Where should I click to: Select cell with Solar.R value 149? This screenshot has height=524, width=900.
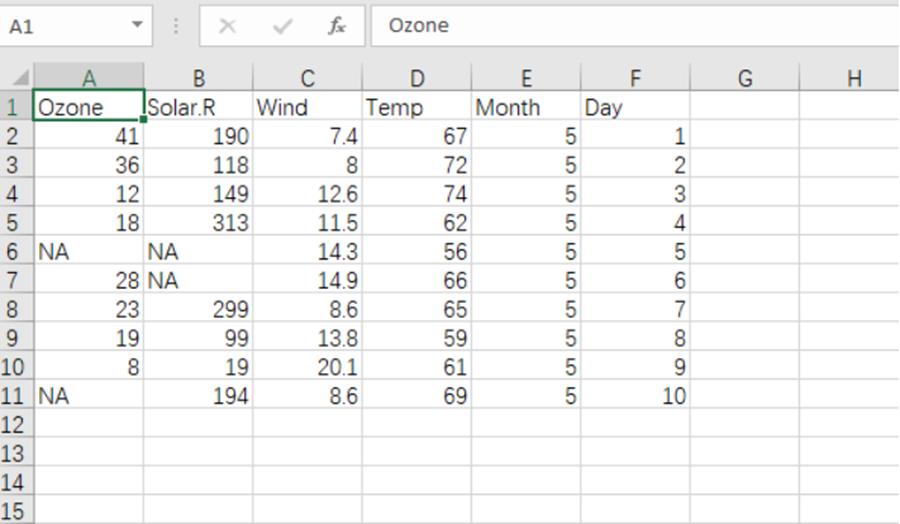(198, 193)
